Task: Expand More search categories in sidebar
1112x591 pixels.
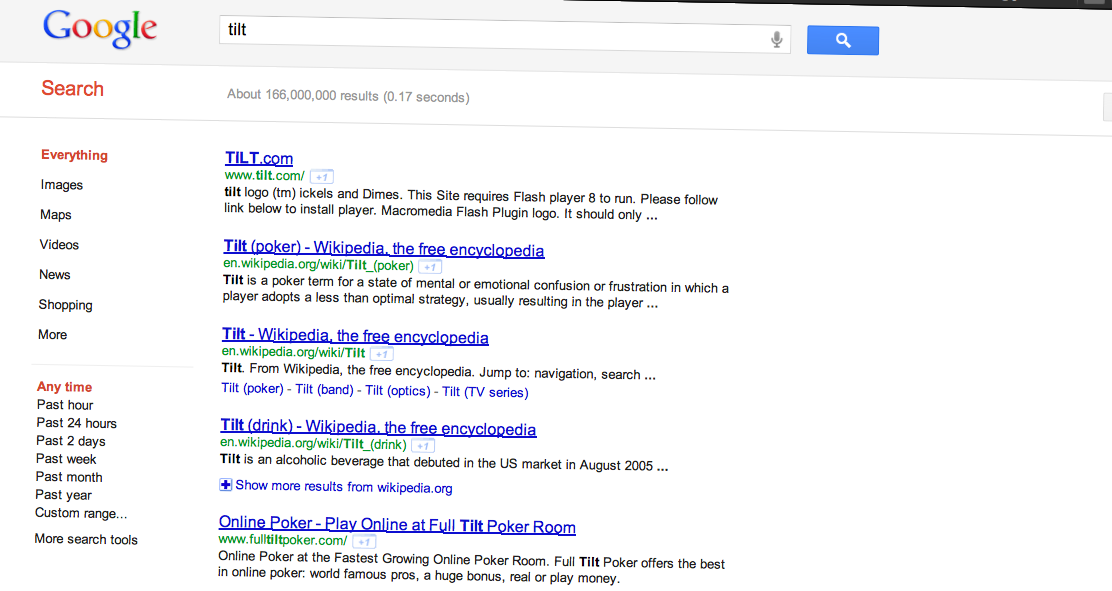Action: tap(53, 335)
